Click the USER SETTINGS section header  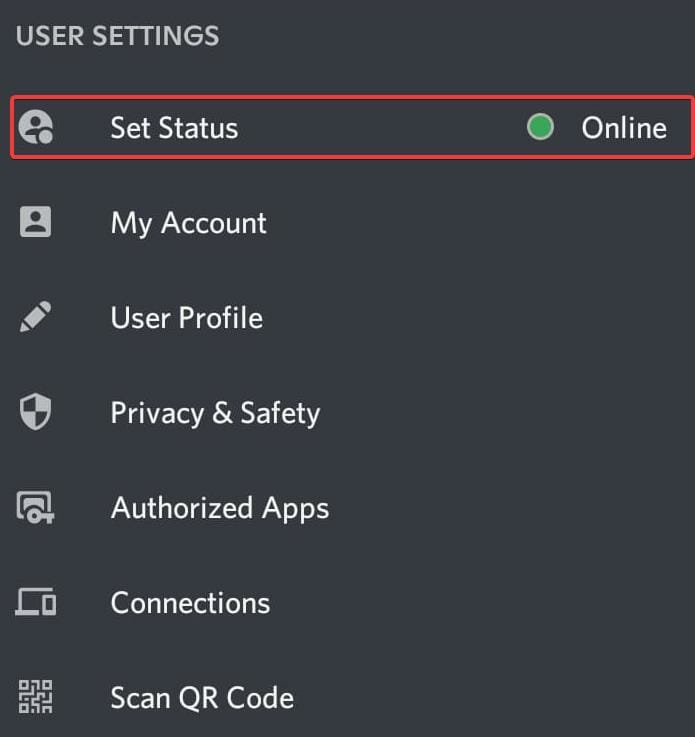117,36
